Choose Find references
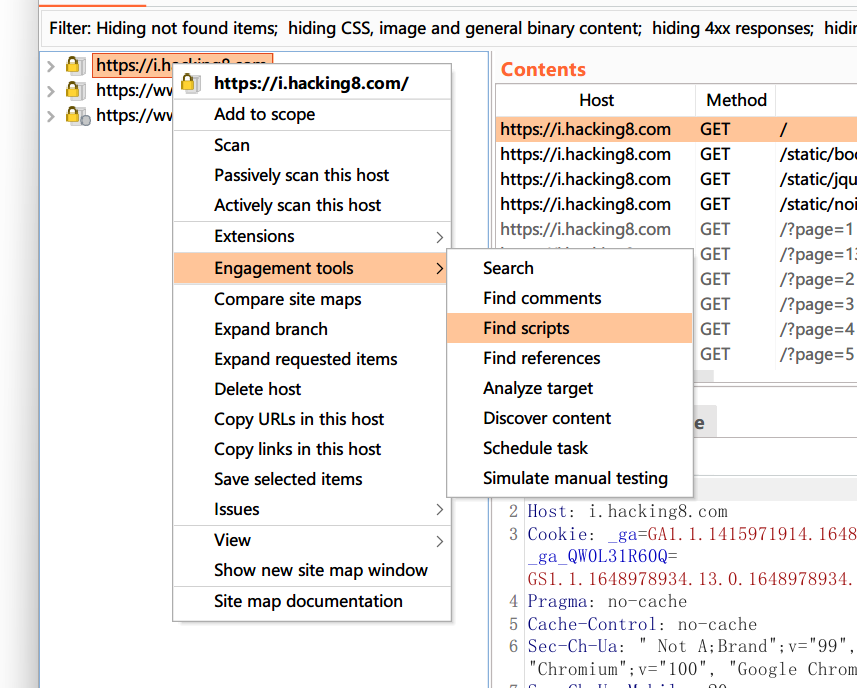857x688 pixels. click(x=570, y=358)
